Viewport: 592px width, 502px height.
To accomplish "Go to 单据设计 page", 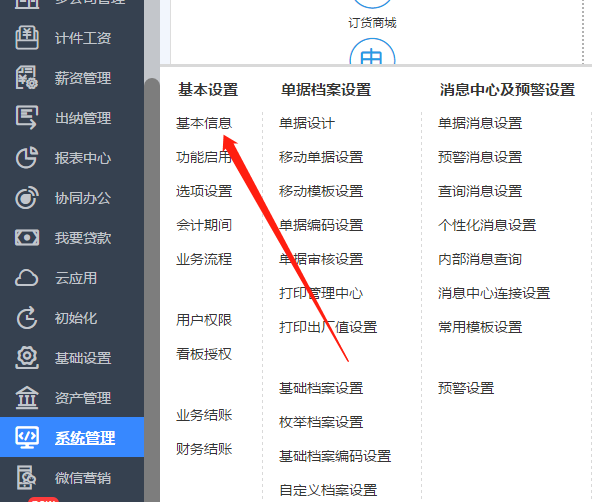I will point(307,123).
